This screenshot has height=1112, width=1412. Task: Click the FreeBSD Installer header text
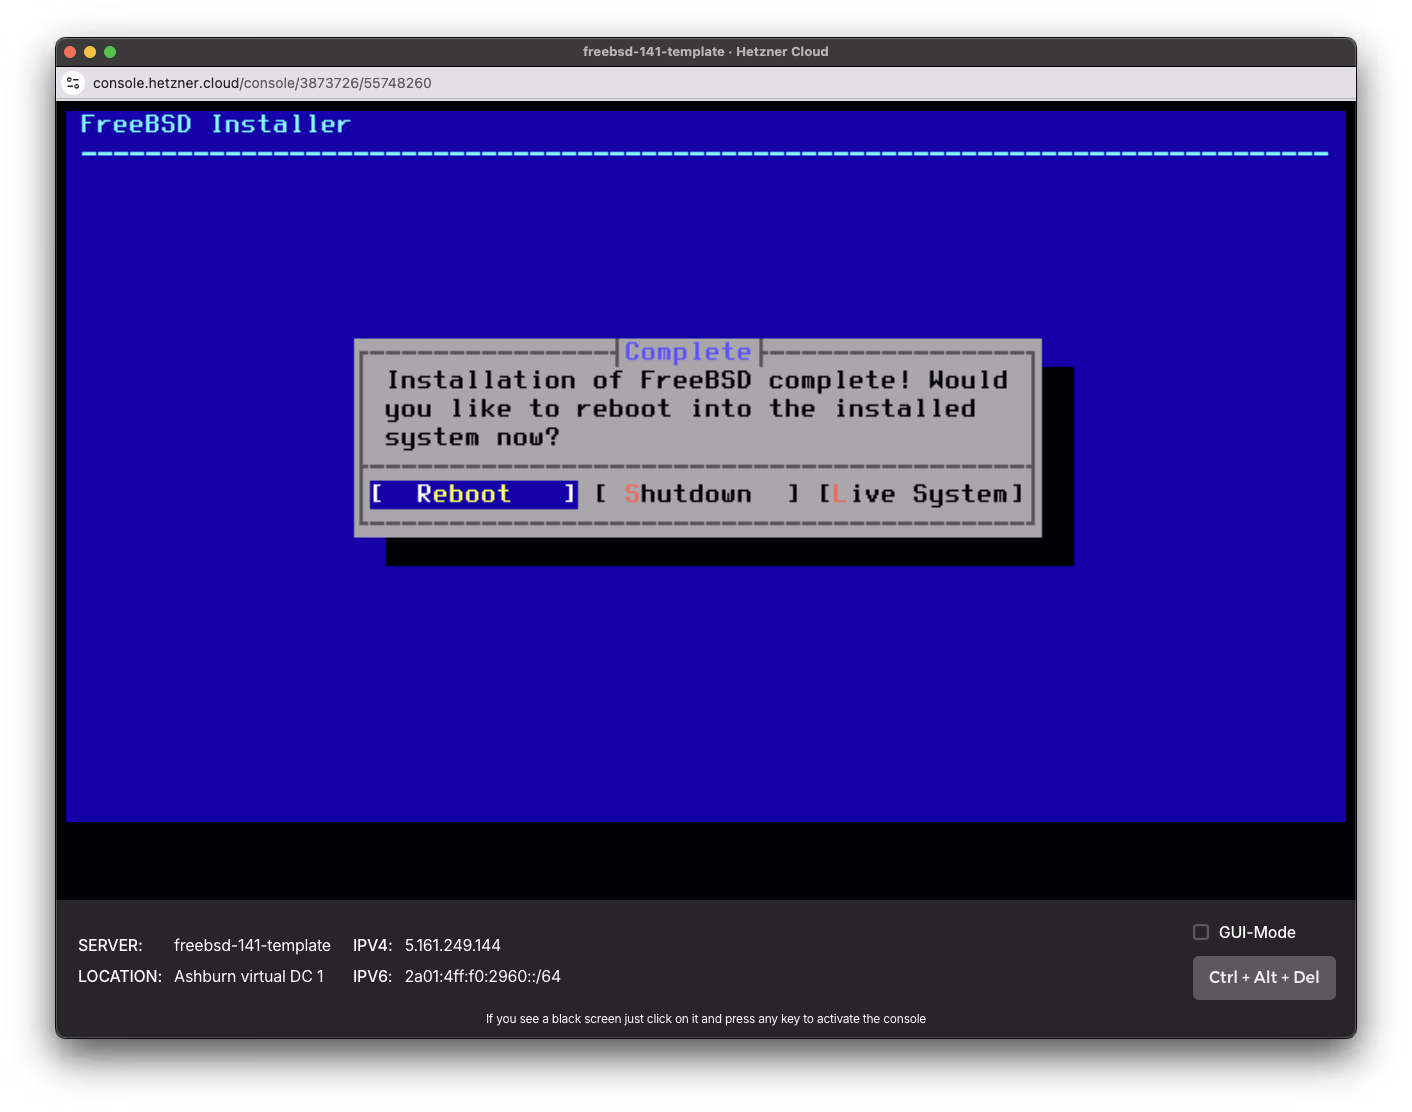tap(215, 123)
